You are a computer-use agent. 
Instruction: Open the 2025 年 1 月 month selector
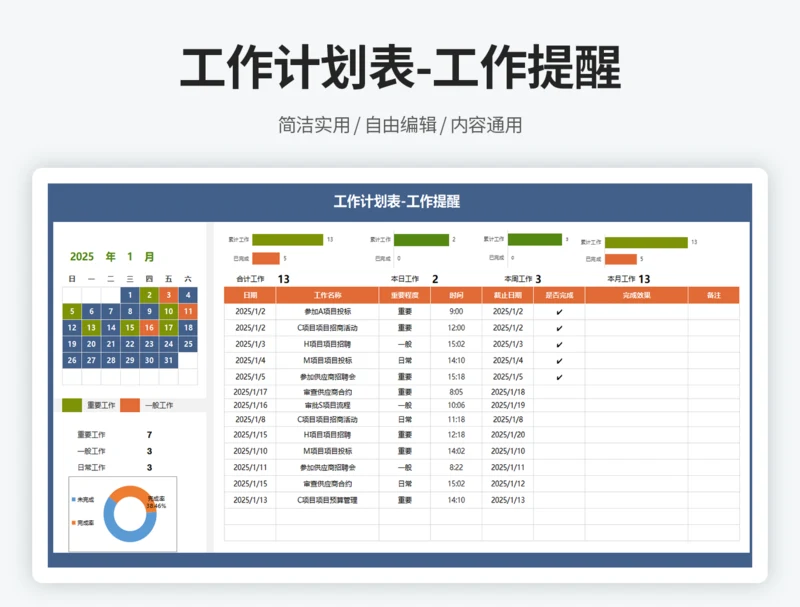(110, 256)
